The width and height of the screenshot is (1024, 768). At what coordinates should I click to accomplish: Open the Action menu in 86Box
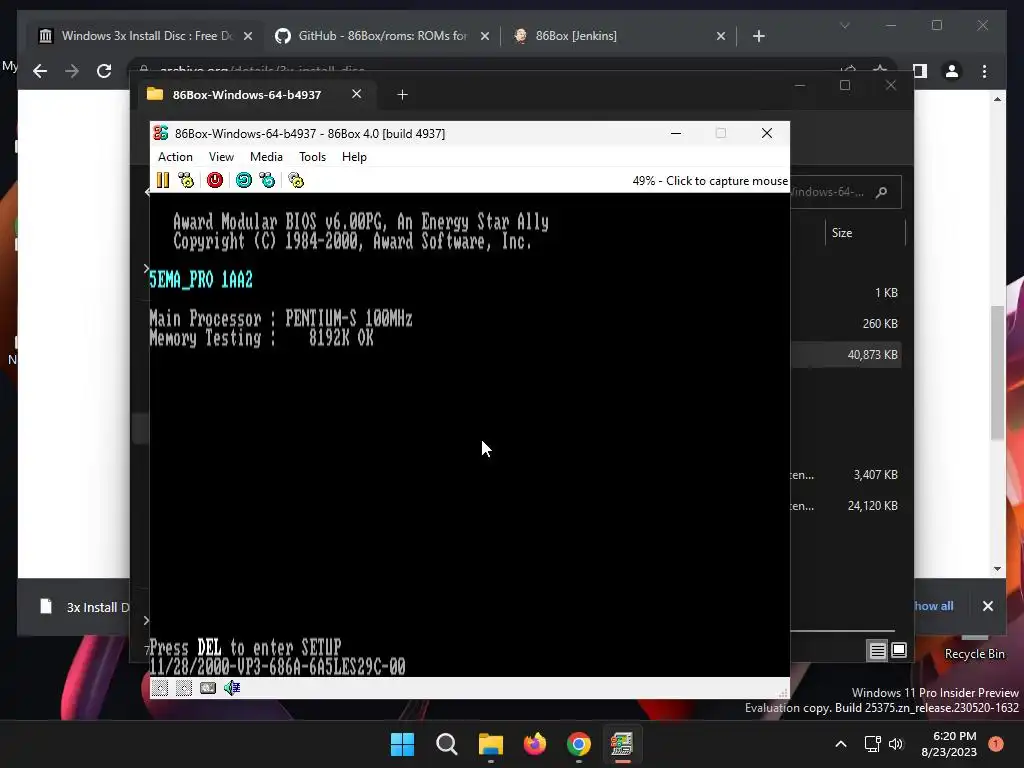pyautogui.click(x=175, y=157)
